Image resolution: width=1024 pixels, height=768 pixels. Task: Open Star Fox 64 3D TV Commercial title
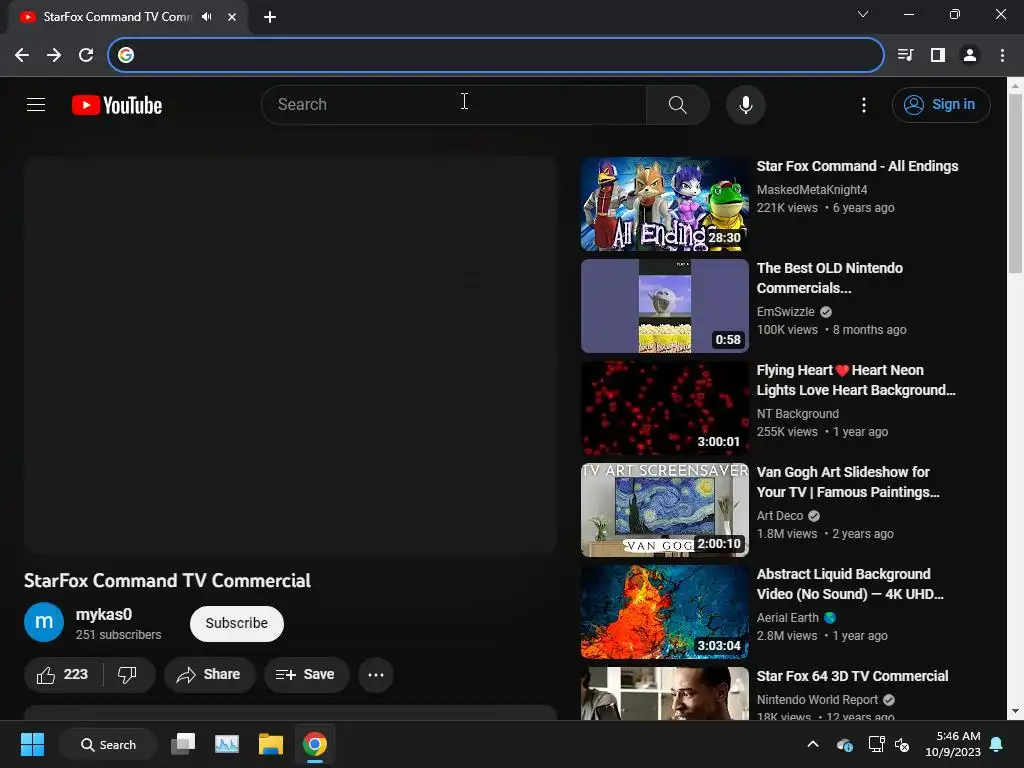[852, 676]
